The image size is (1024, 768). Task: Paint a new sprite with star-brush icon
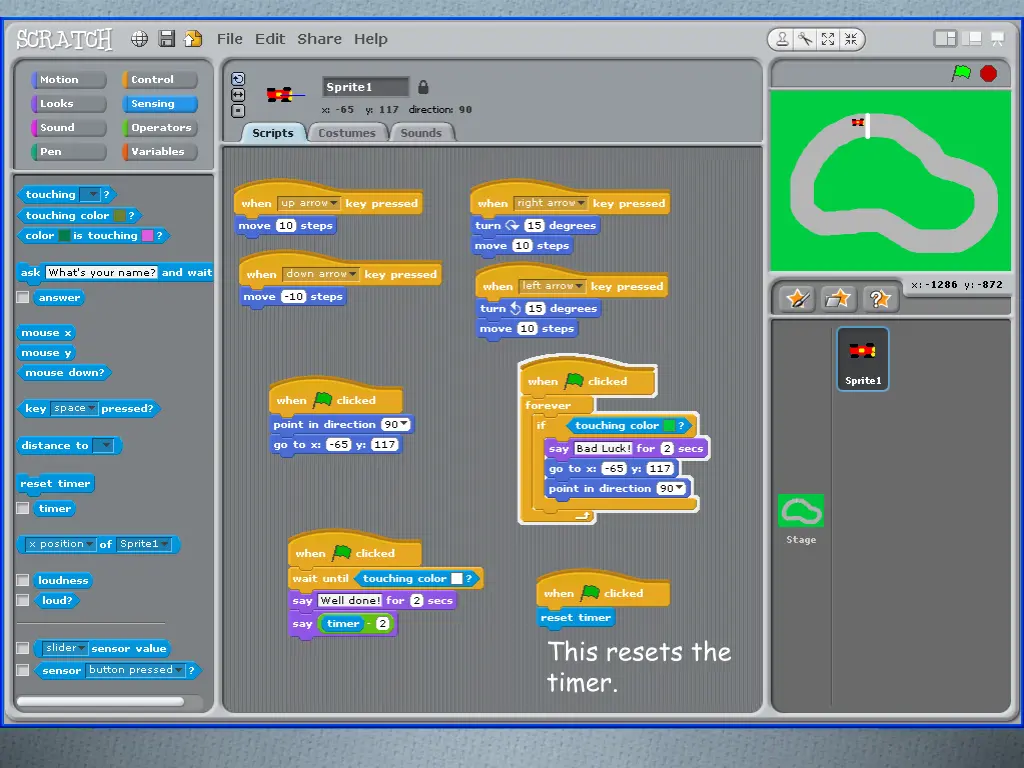click(797, 299)
